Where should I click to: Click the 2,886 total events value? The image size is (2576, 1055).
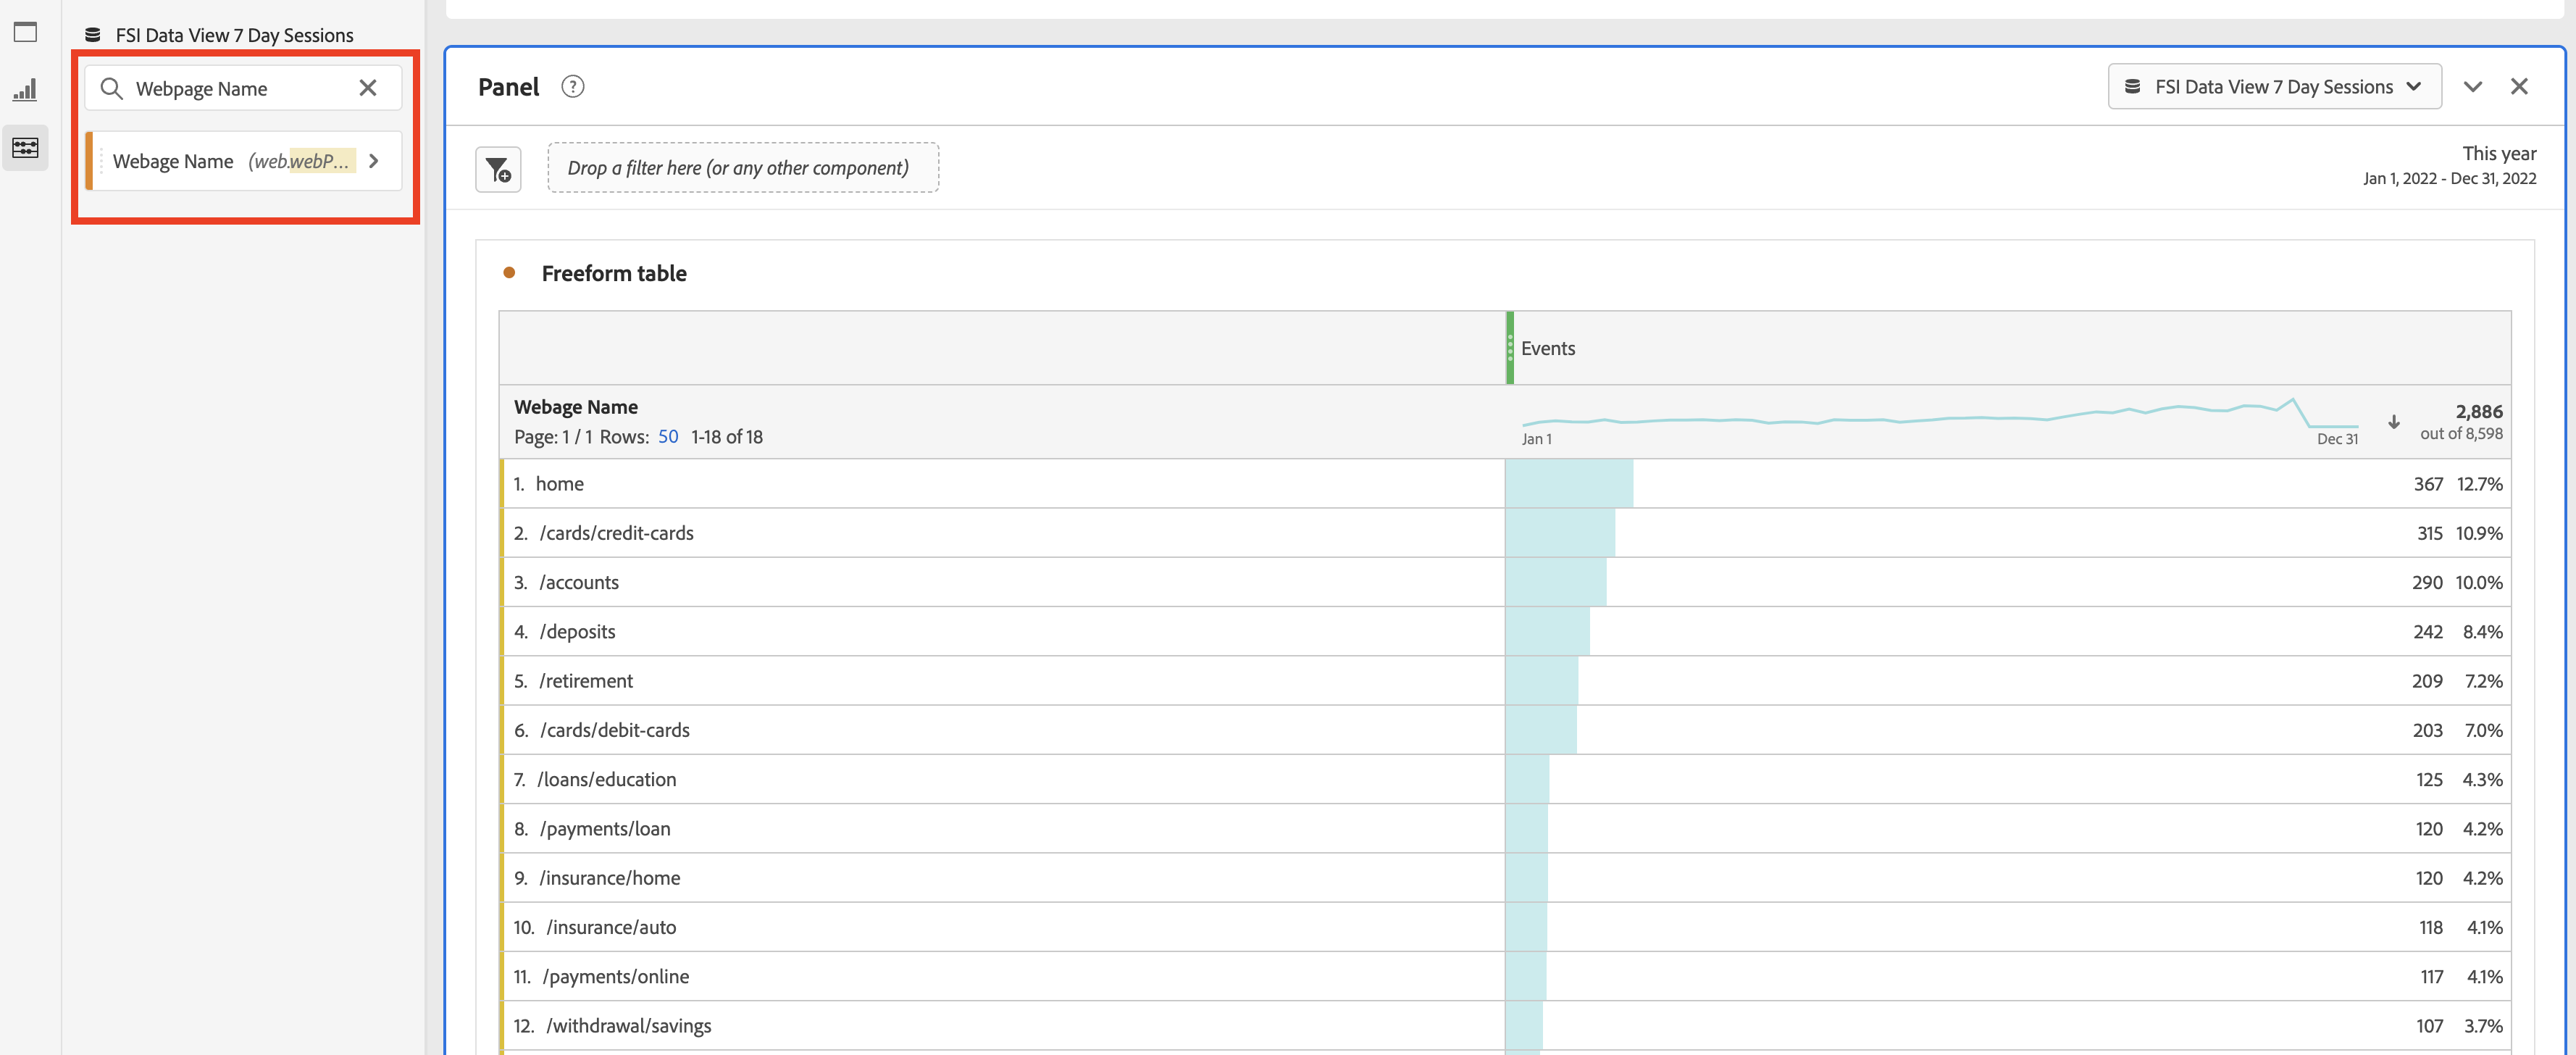(x=2478, y=411)
